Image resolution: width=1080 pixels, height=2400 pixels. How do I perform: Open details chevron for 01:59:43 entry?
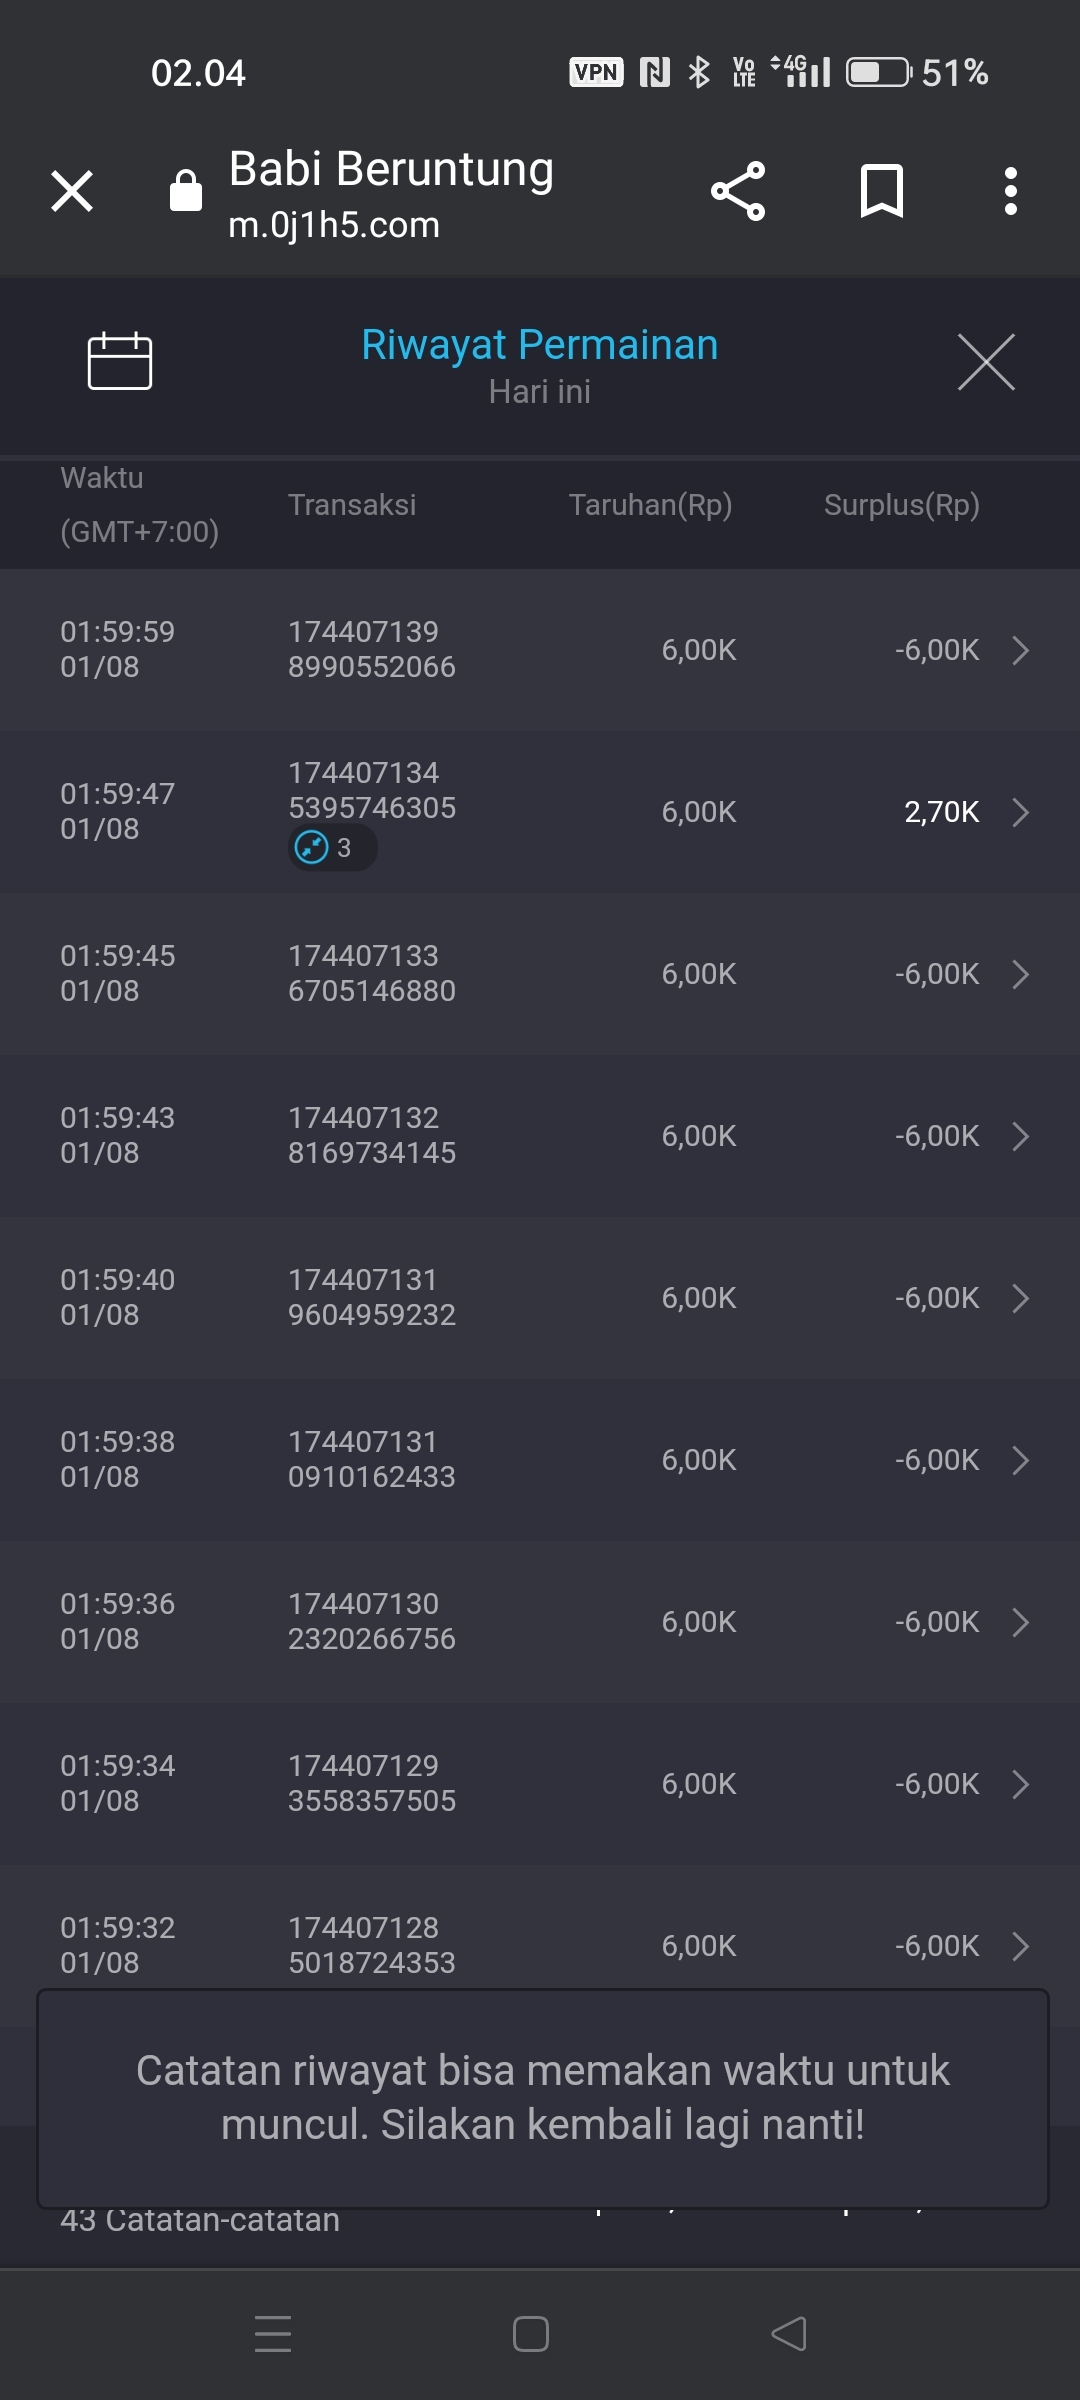coord(1020,1136)
